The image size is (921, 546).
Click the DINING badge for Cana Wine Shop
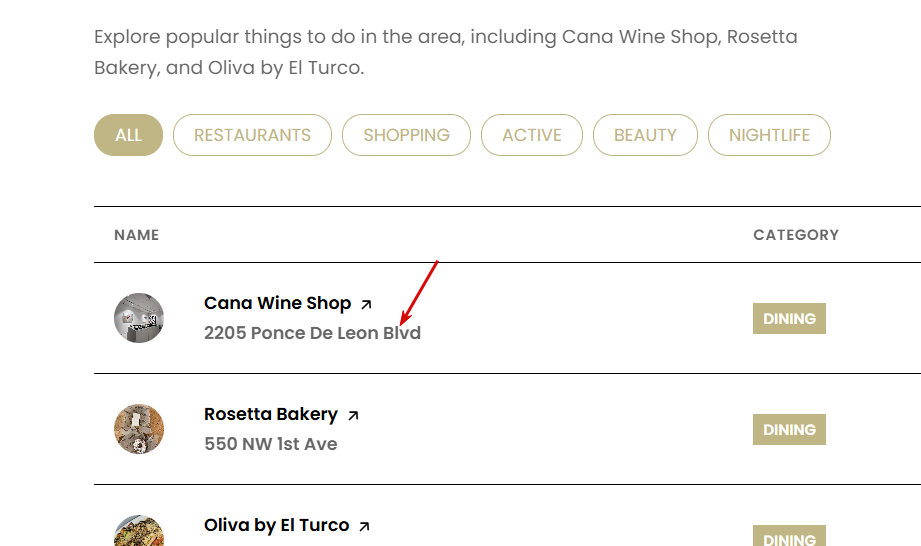pos(789,319)
